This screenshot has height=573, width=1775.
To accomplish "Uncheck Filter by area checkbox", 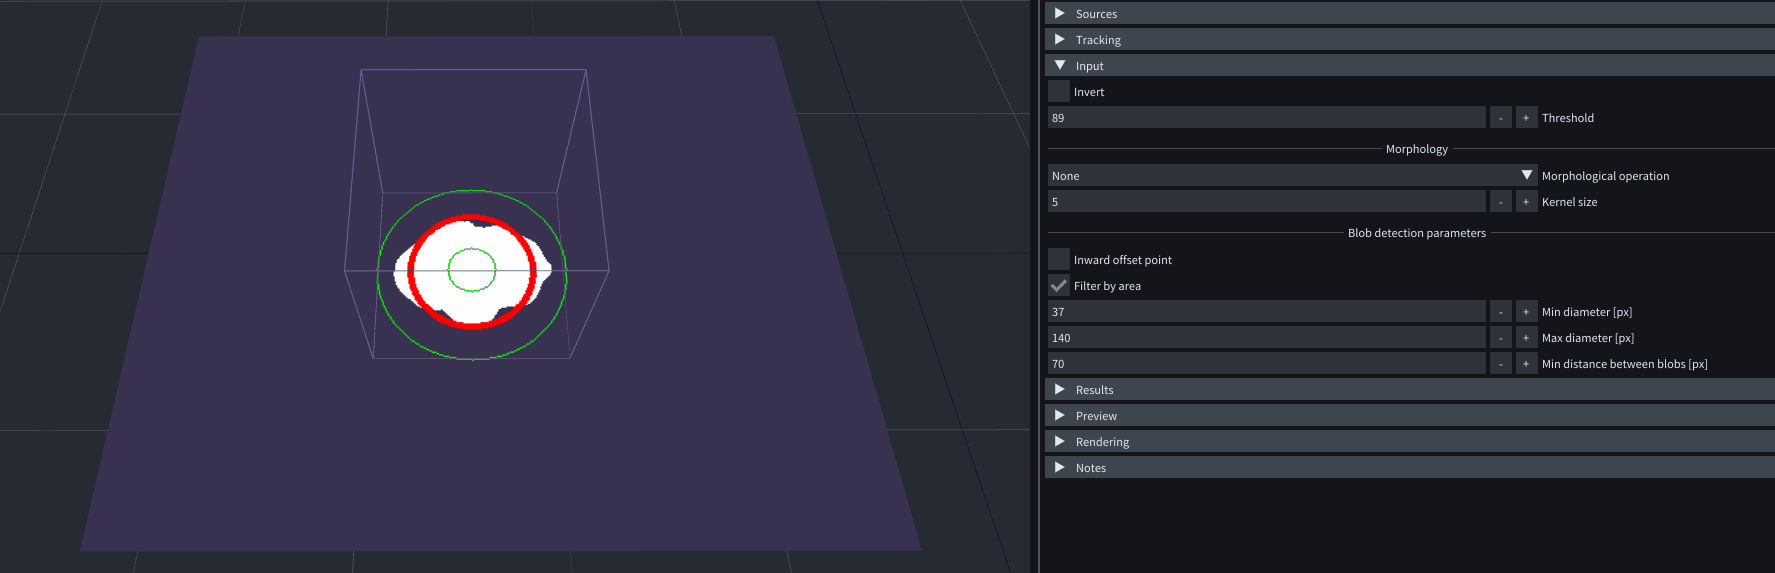I will (x=1059, y=285).
